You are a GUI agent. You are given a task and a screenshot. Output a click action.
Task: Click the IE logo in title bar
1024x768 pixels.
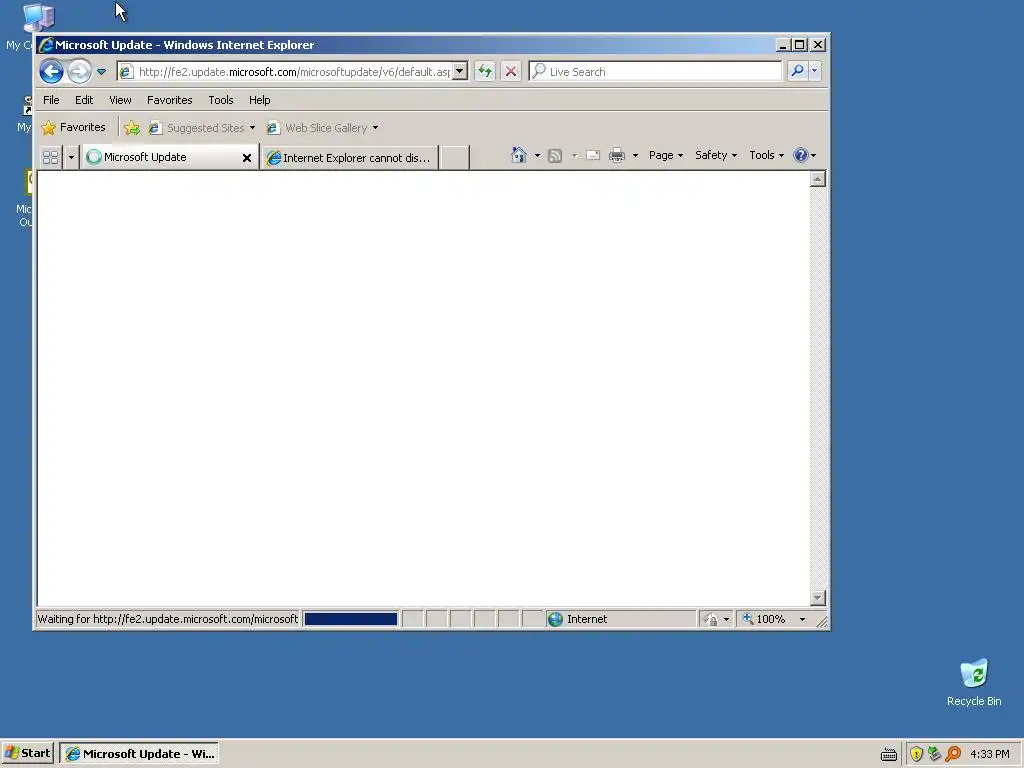(x=46, y=44)
